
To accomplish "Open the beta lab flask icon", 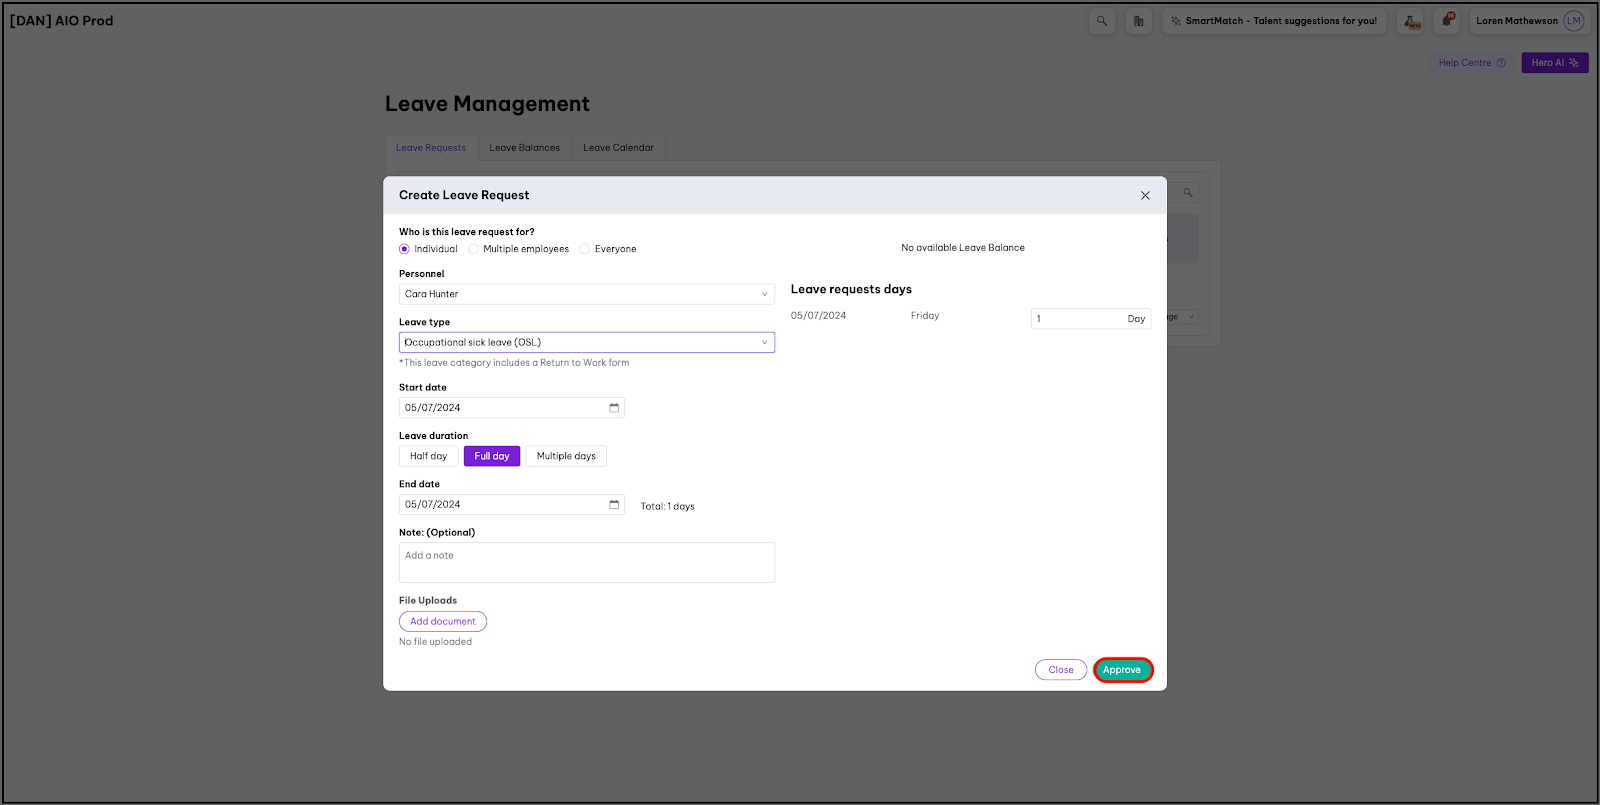I will 1411,21.
